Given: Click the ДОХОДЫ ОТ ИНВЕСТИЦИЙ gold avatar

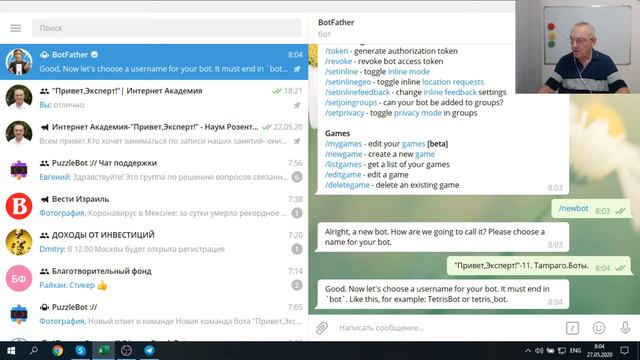Looking at the screenshot, I should pos(19,242).
